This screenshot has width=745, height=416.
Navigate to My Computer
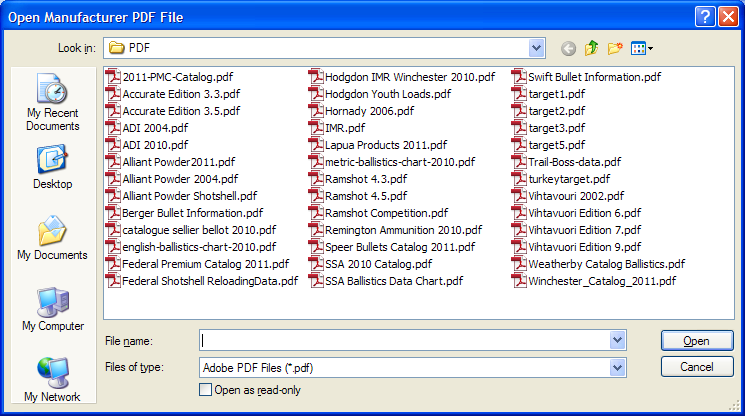(x=52, y=309)
